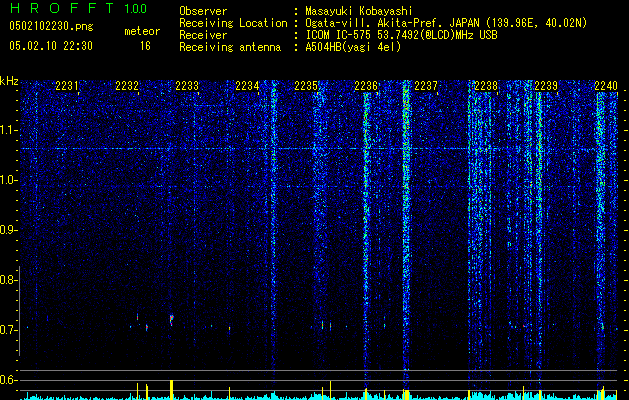Click observer name Masayuki Kobayashi
The image size is (629, 400).
point(359,11)
